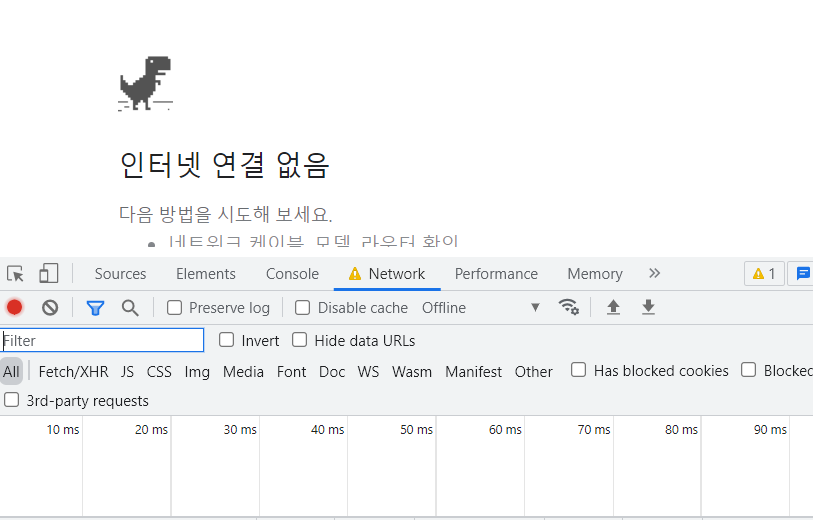Show more DevTools tabs chevron
The height and width of the screenshot is (520, 813).
[x=654, y=273]
